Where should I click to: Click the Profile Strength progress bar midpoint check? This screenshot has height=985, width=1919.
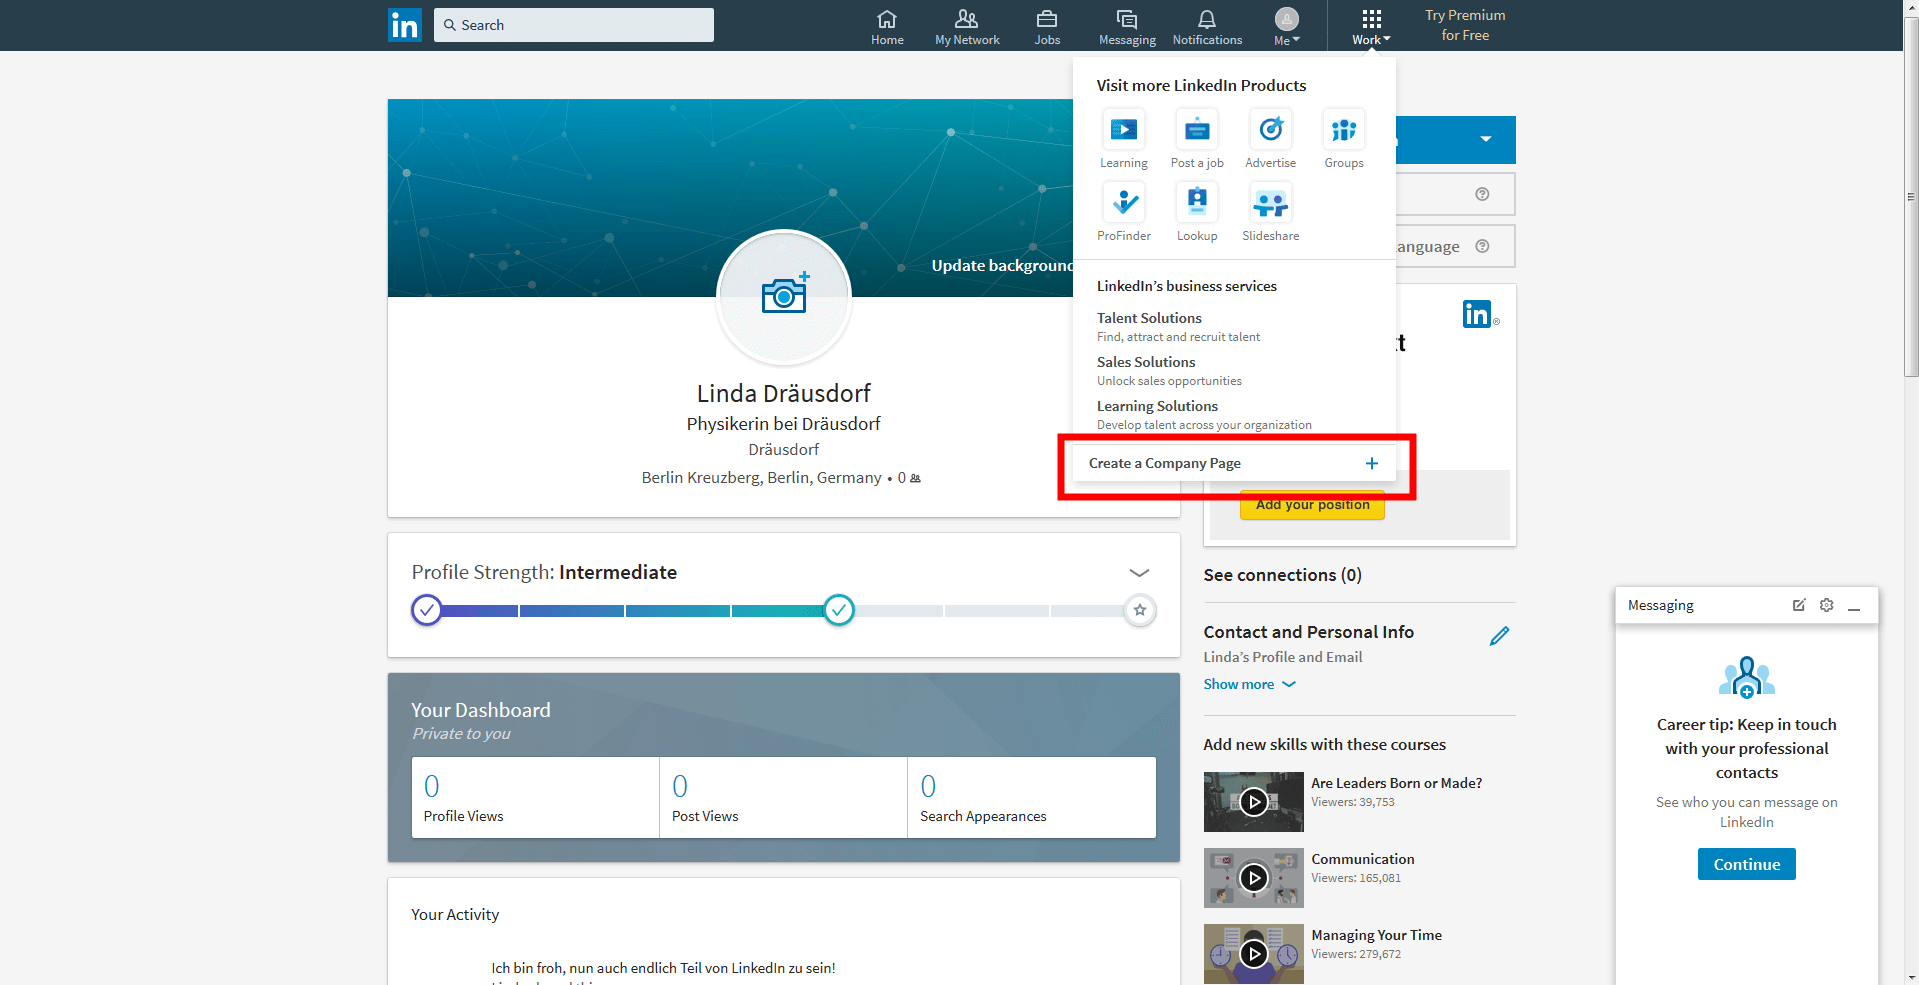[x=839, y=610]
